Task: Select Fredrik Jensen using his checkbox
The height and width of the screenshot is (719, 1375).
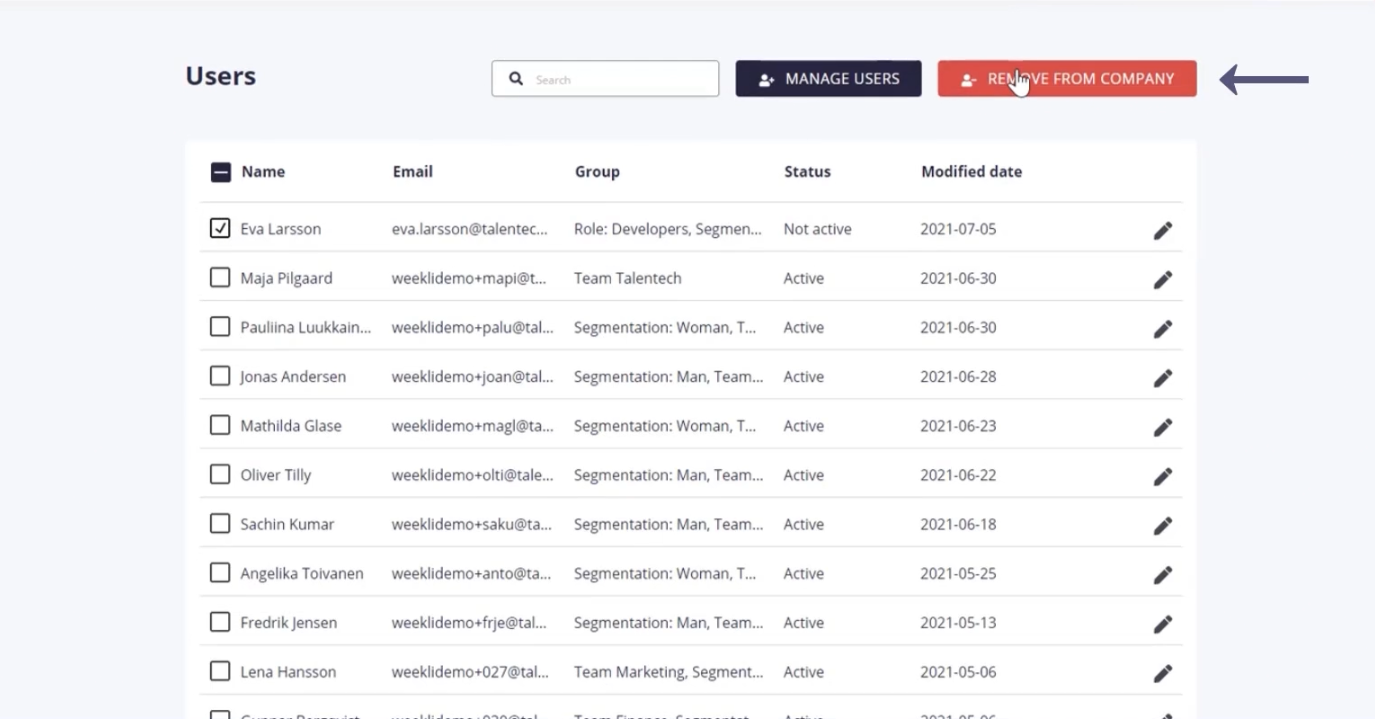Action: coord(220,622)
